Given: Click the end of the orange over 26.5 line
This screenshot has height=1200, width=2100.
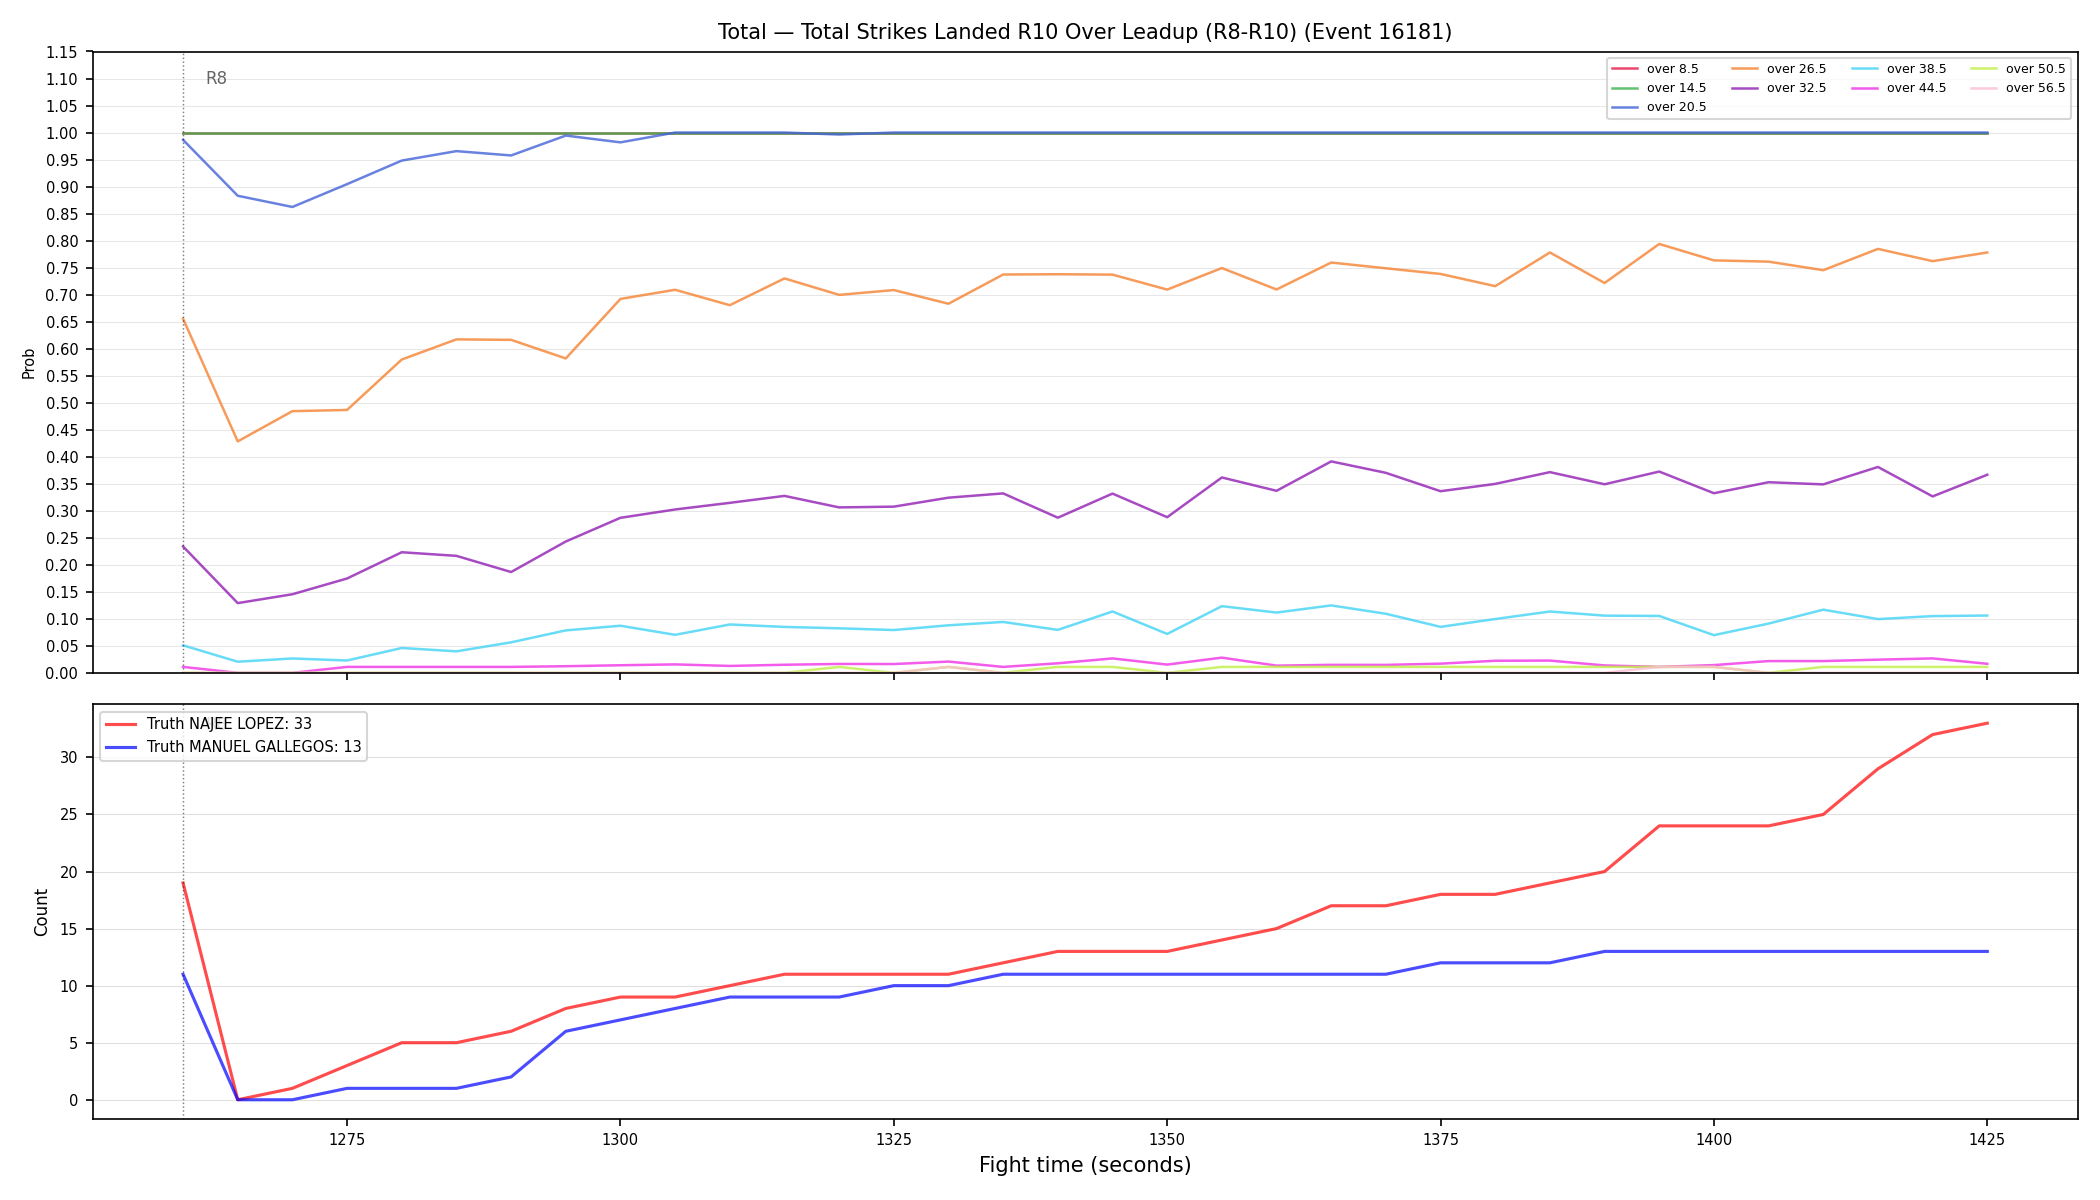Looking at the screenshot, I should (1986, 252).
